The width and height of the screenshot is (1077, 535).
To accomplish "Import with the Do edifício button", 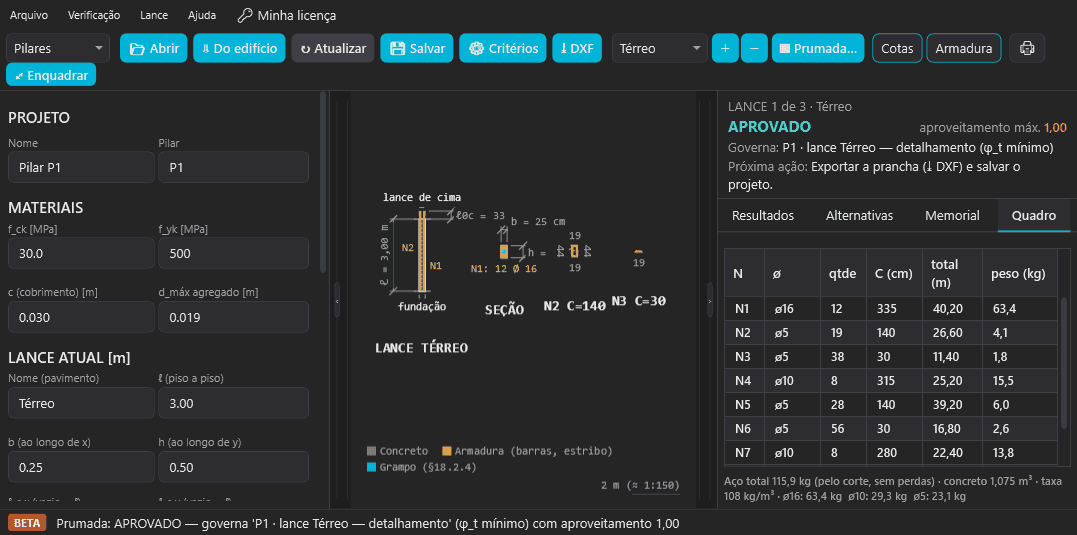I will click(239, 49).
